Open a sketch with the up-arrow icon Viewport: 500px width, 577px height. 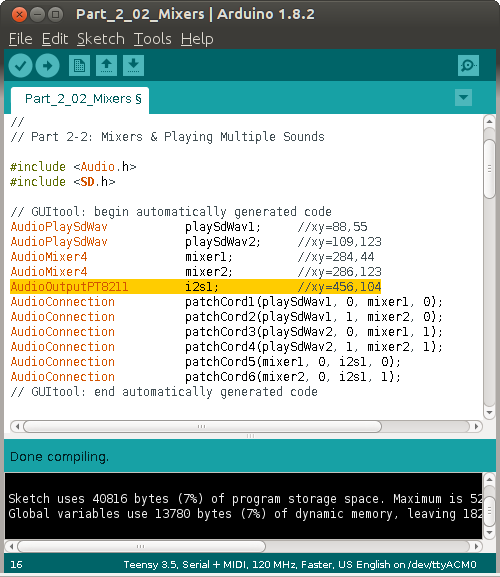coord(106,66)
